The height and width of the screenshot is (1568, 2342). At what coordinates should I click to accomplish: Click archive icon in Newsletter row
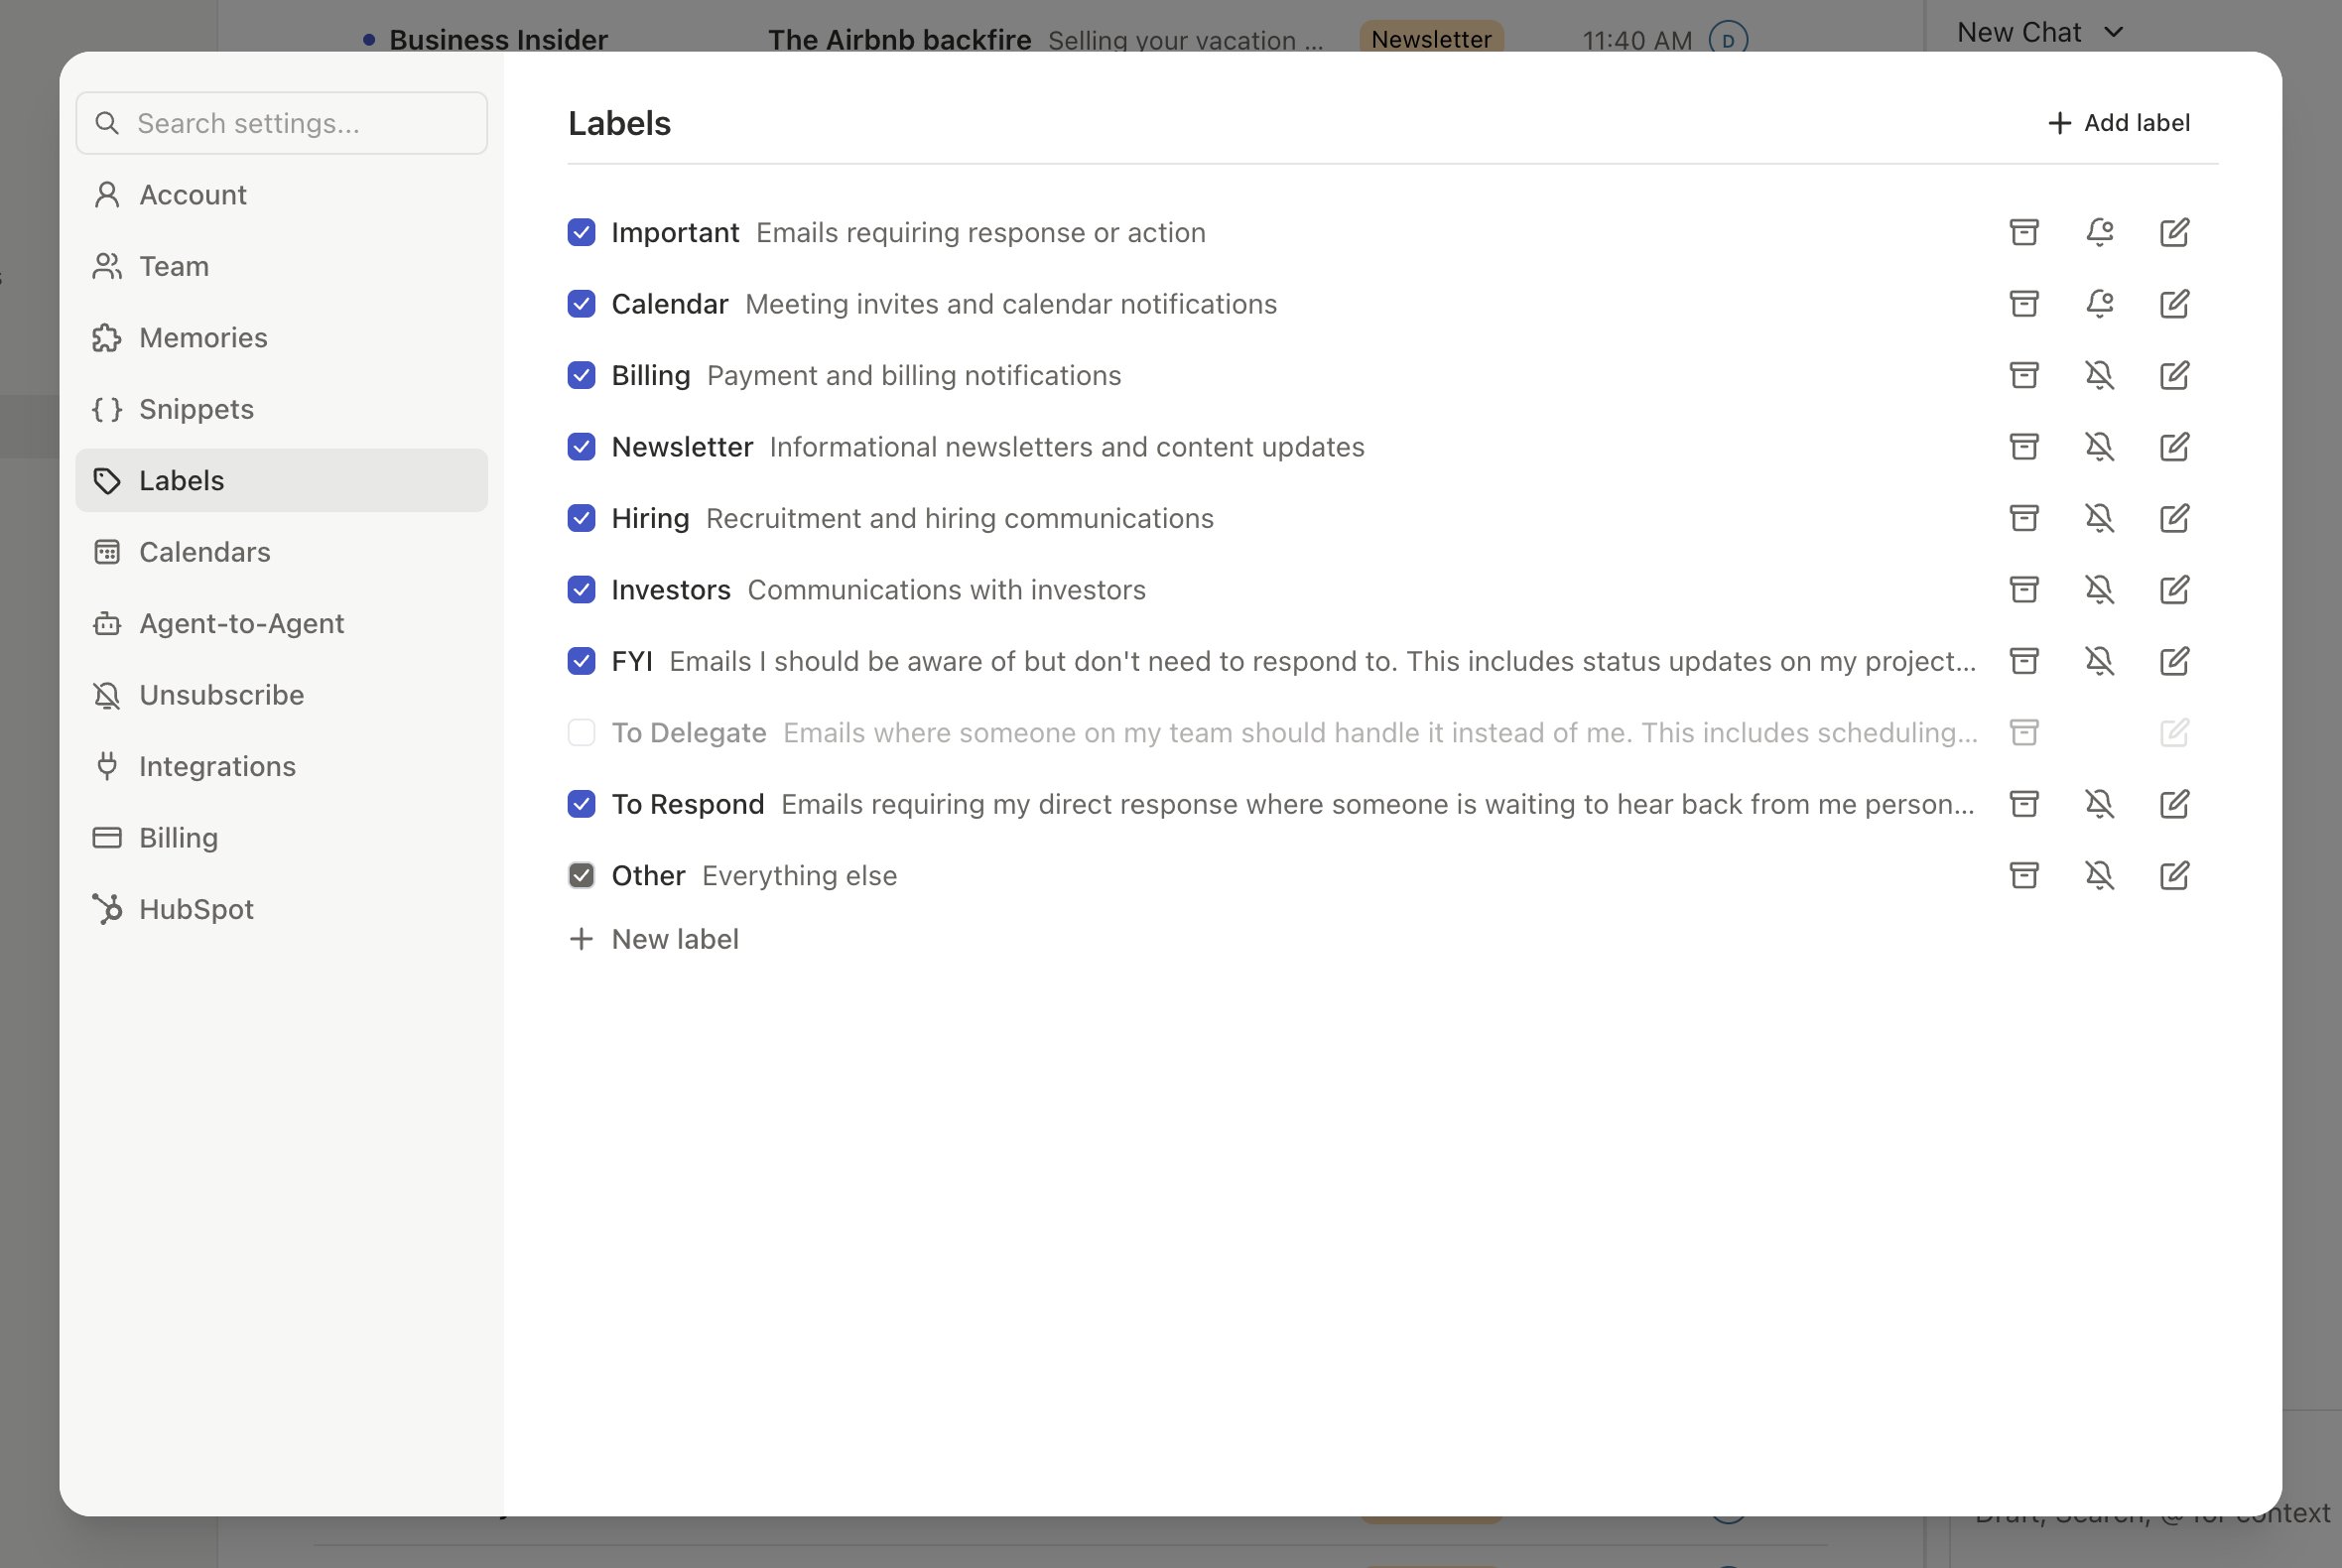point(2024,446)
